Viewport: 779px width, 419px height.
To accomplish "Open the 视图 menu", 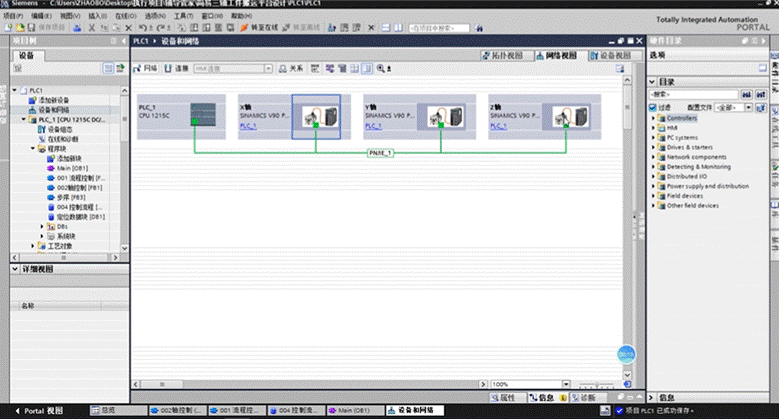I will point(70,16).
